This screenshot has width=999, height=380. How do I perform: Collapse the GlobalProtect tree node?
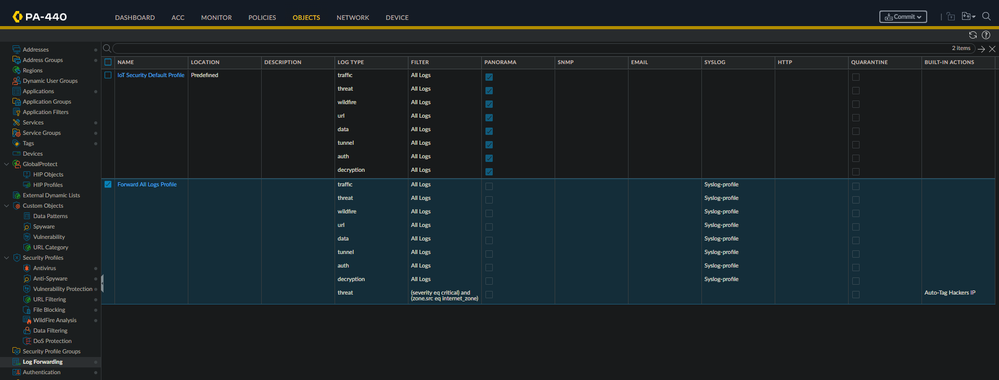click(6, 164)
